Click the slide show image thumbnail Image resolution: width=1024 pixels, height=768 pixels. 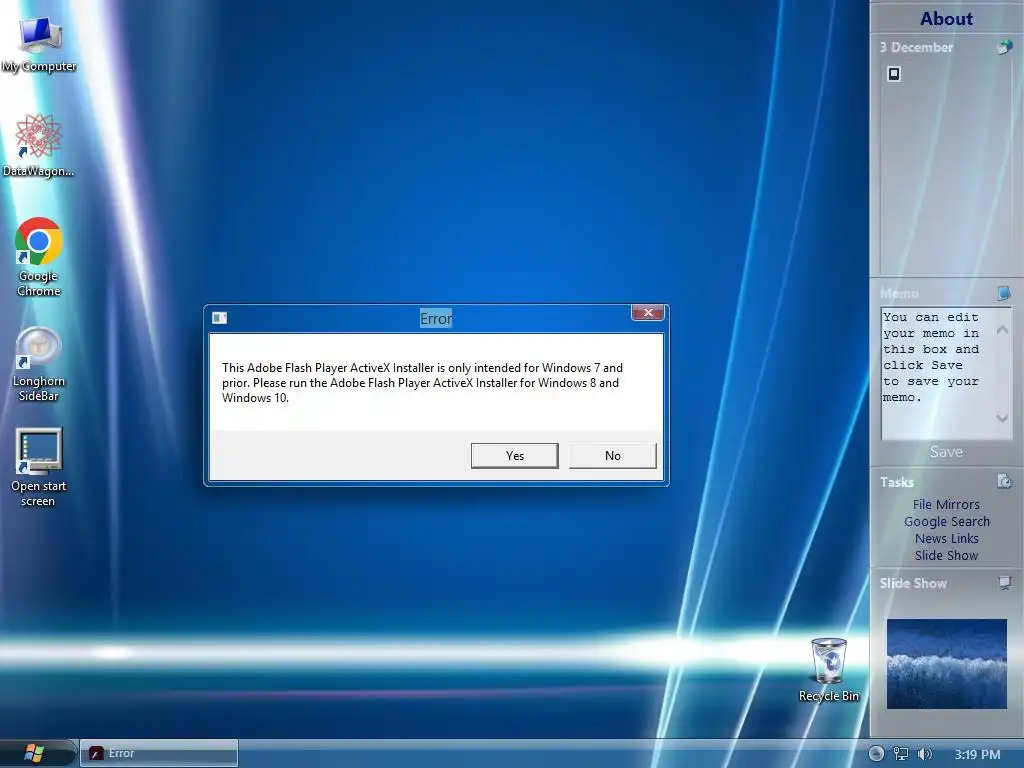(x=946, y=664)
